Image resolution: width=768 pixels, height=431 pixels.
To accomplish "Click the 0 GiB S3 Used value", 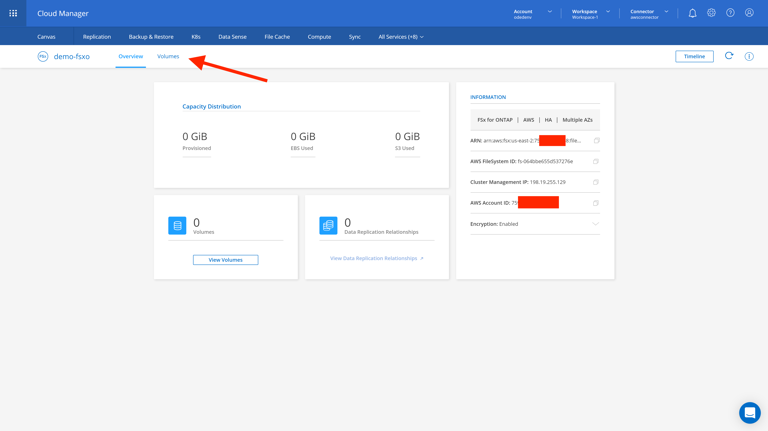I will 408,137.
